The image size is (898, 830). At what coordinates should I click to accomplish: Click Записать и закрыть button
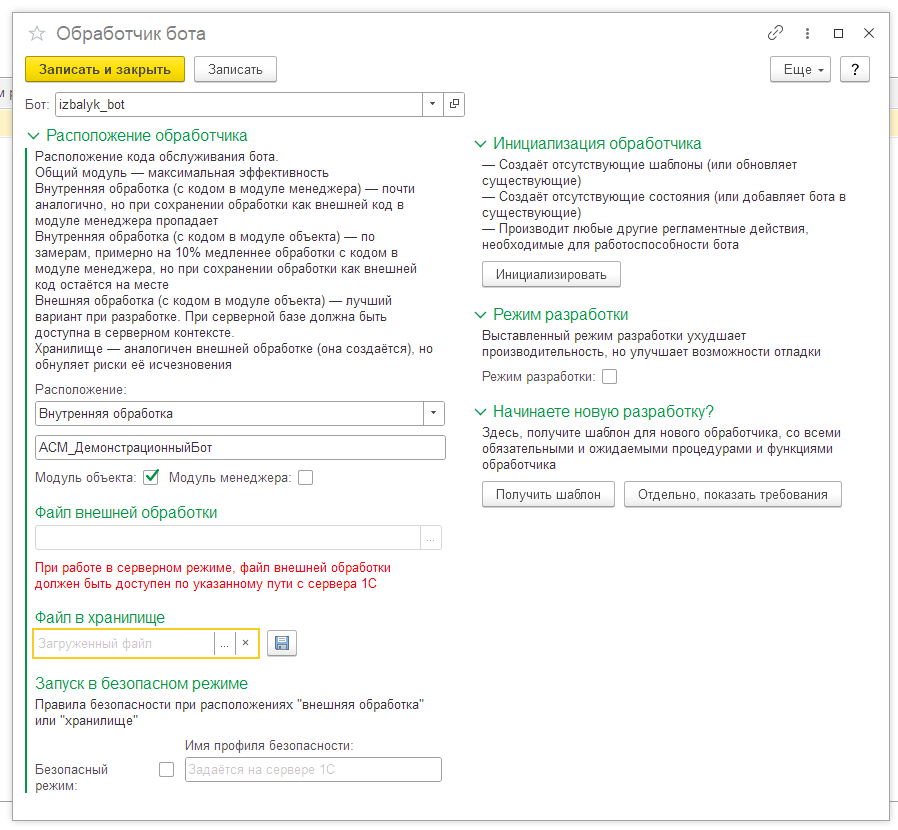click(x=105, y=69)
